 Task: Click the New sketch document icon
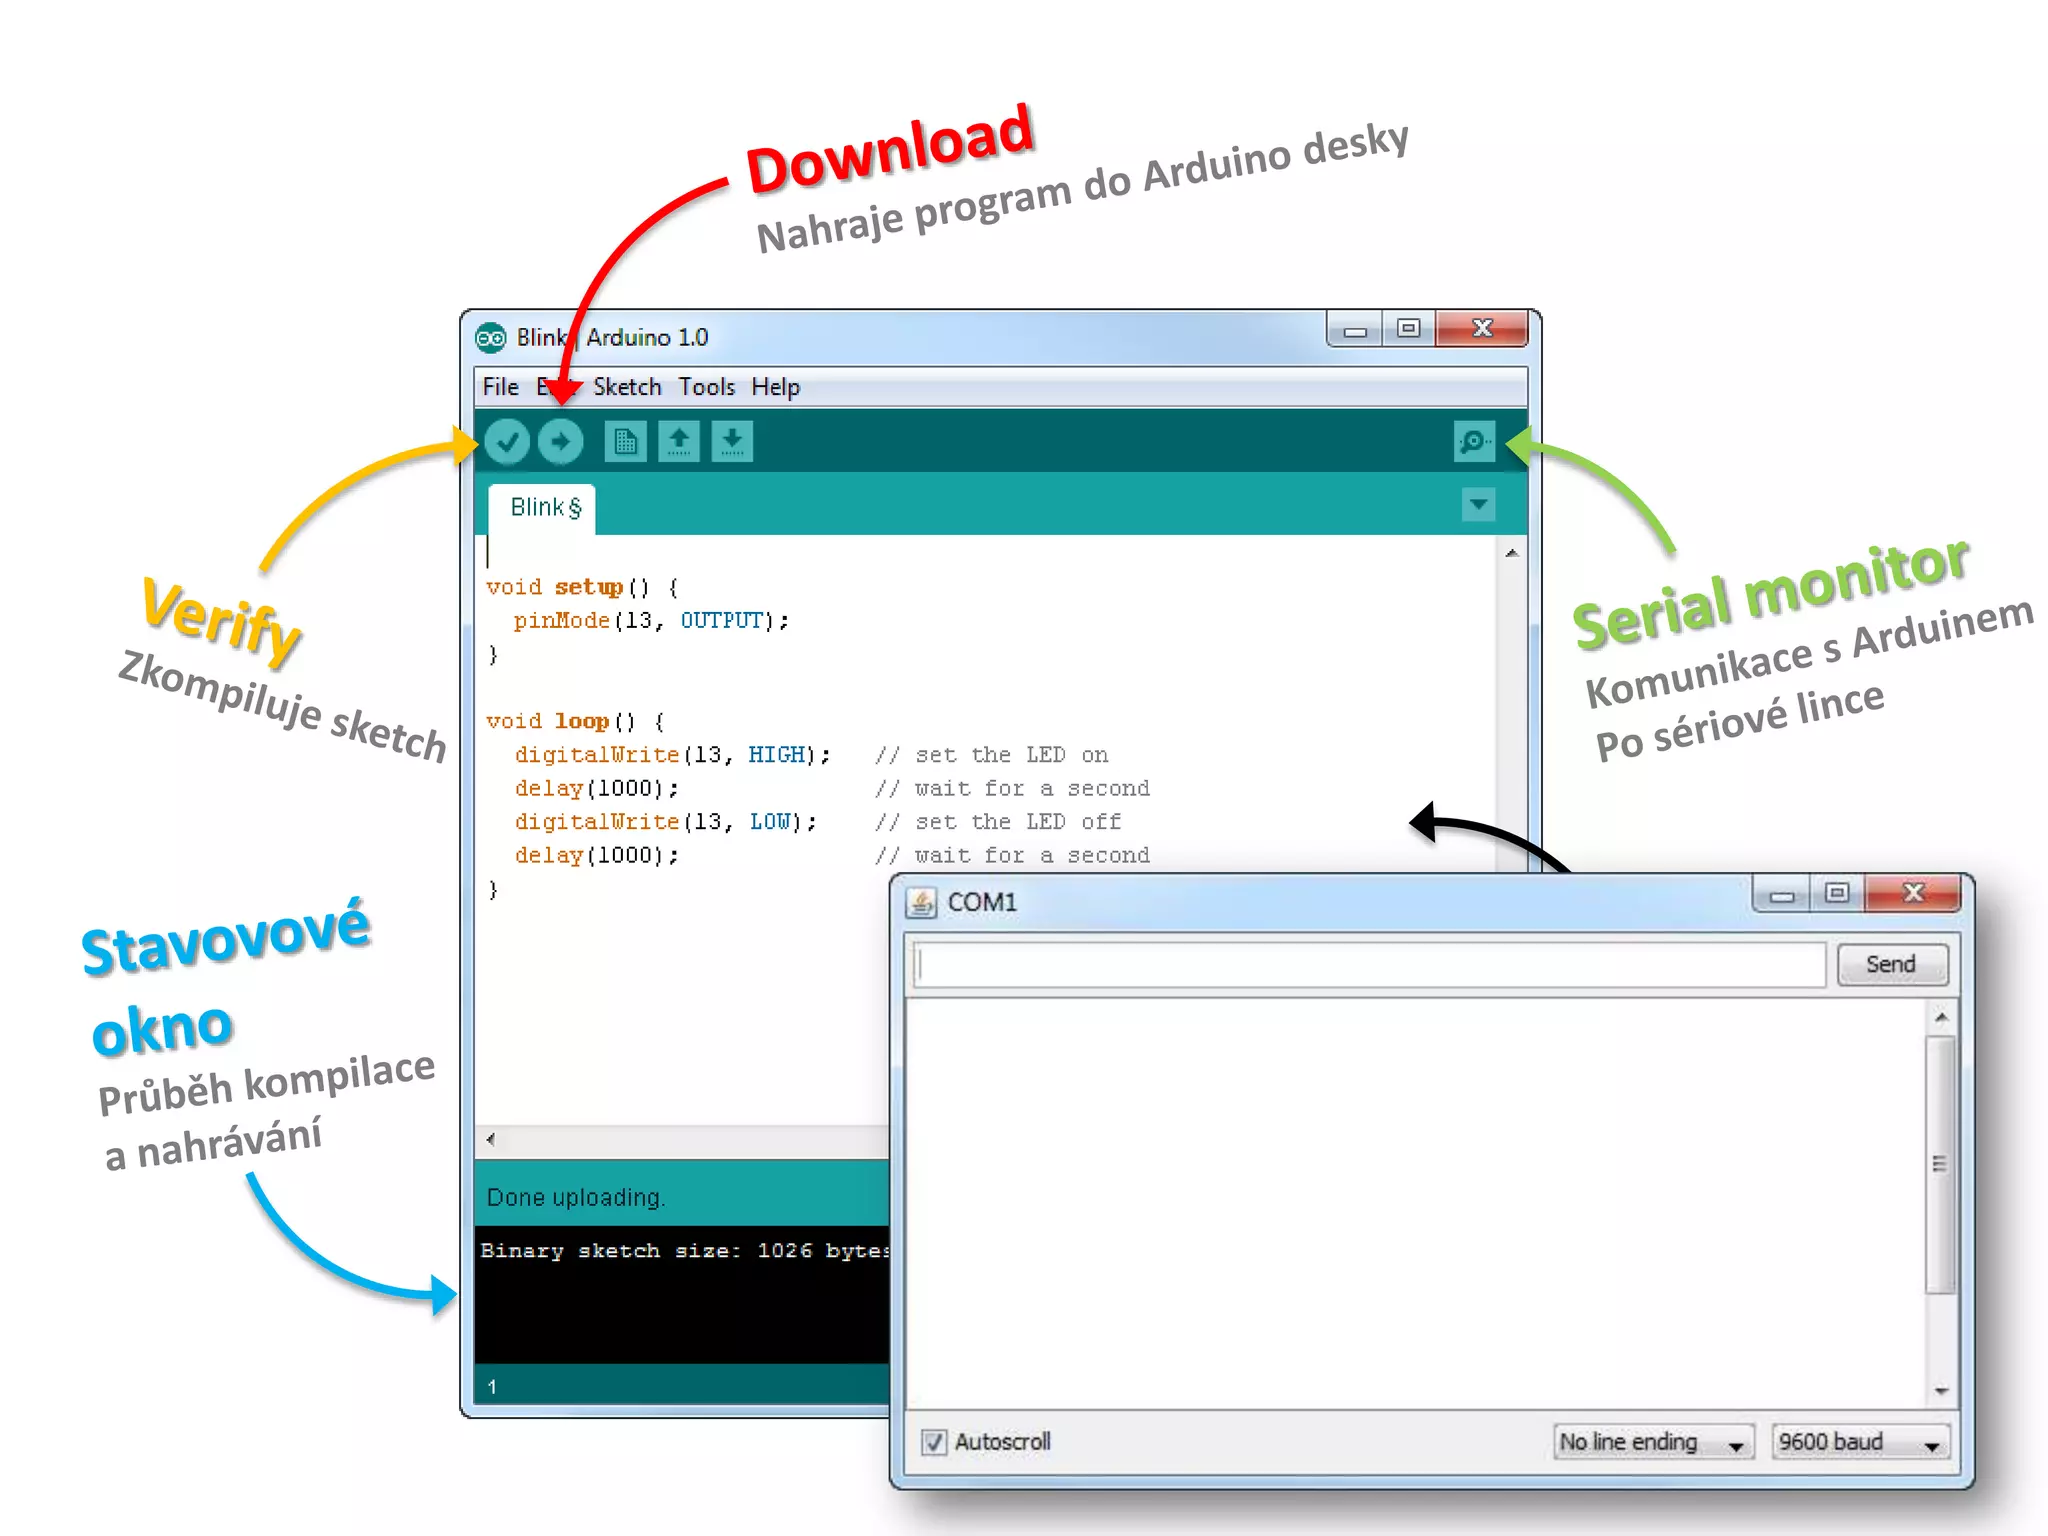click(x=625, y=441)
